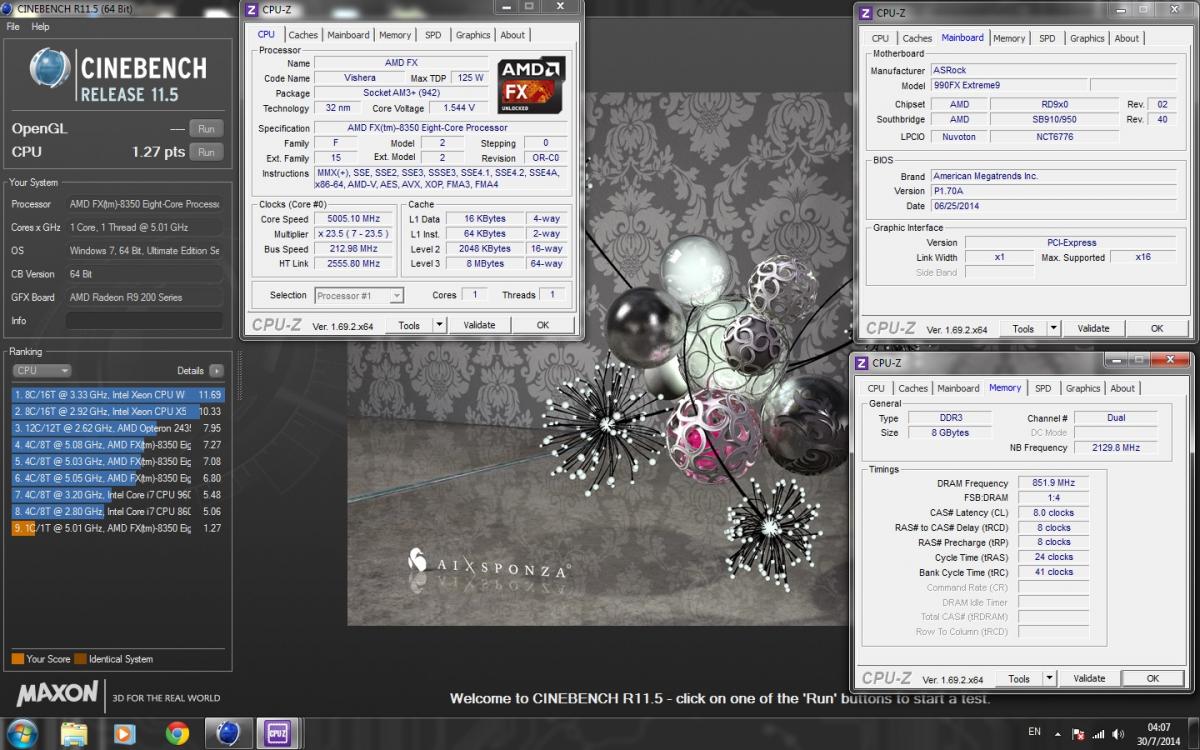Expand Tools arrow in the AMD FX processor CPU-Z window
The image size is (1200, 750).
tap(439, 325)
